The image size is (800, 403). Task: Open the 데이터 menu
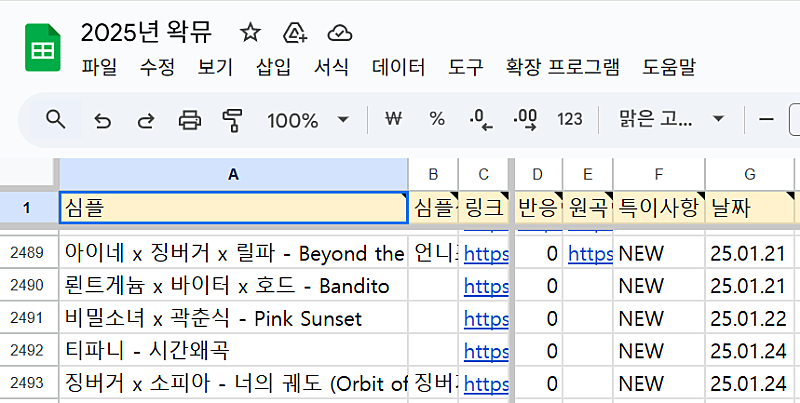398,68
